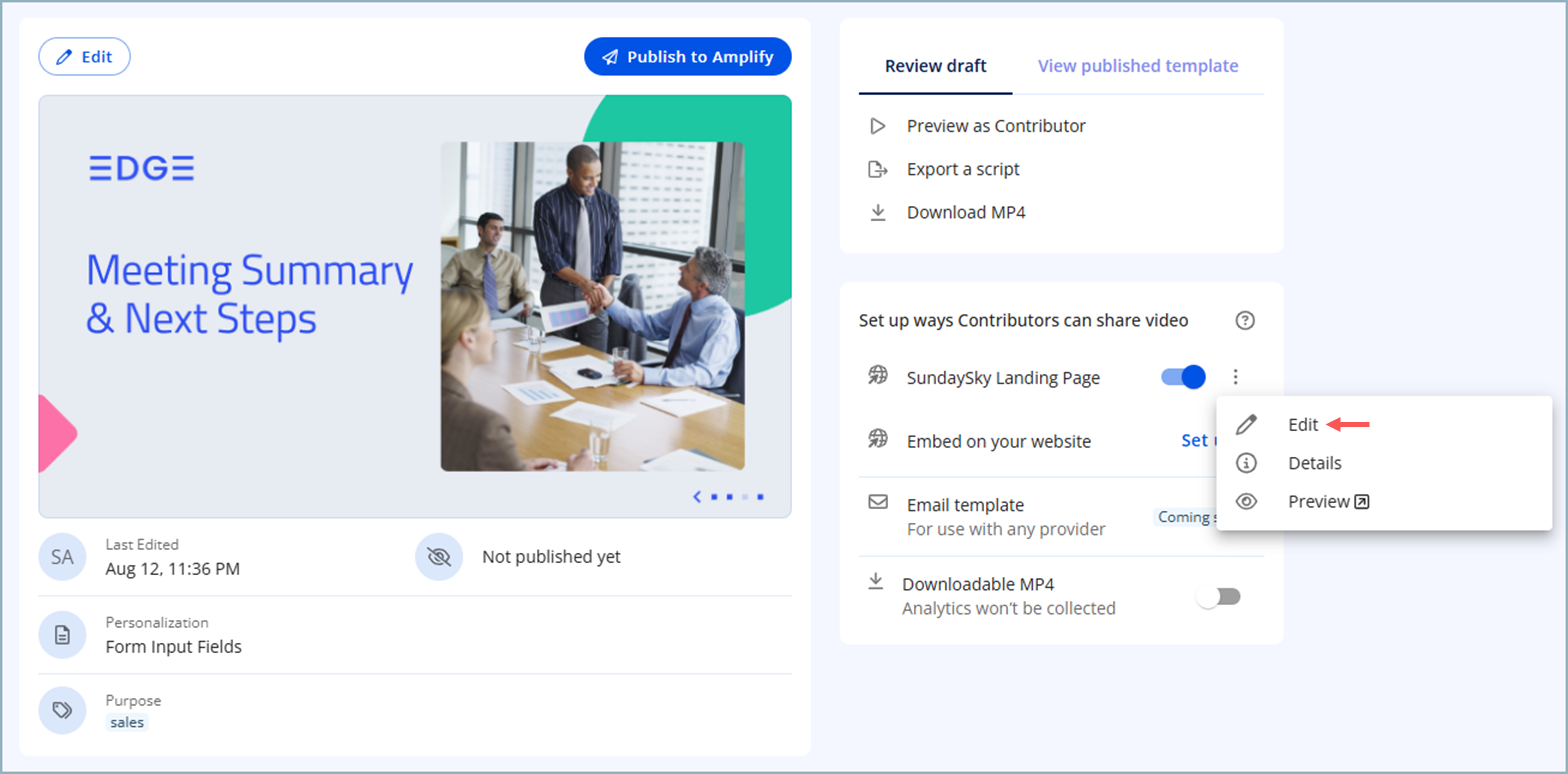Switch to View published template tab
The image size is (1568, 774).
(1137, 66)
